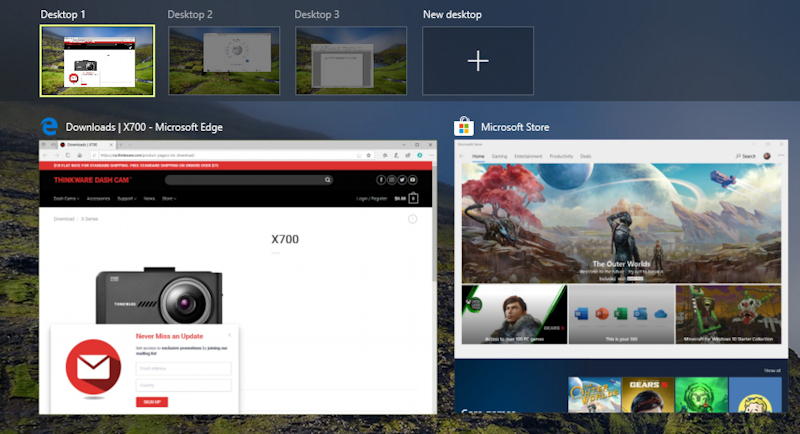Select the Gaming tab in Microsoft Store
Image resolution: width=800 pixels, height=434 pixels.
(x=499, y=156)
